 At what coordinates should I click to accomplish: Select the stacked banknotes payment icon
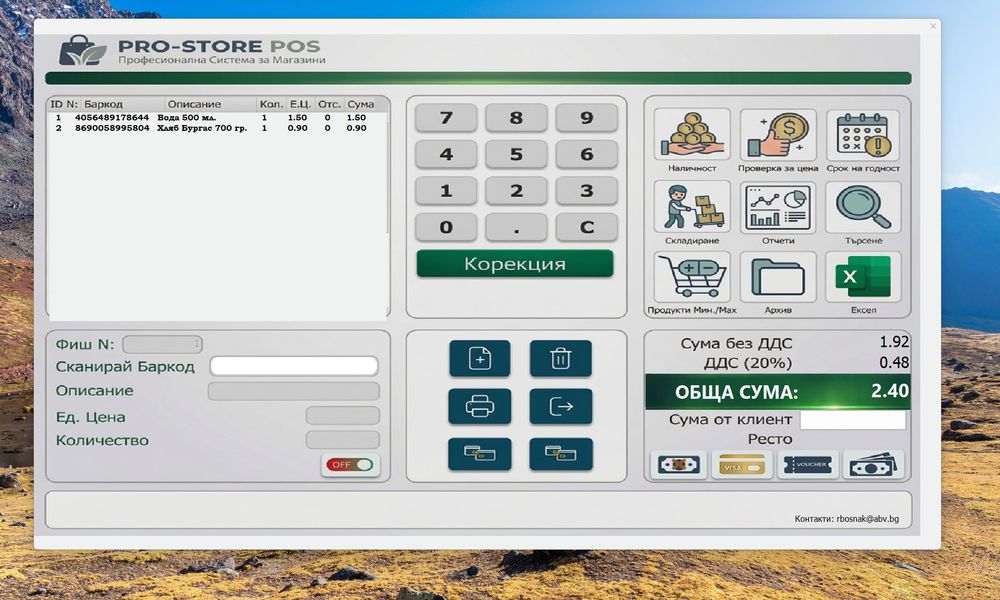tap(874, 465)
